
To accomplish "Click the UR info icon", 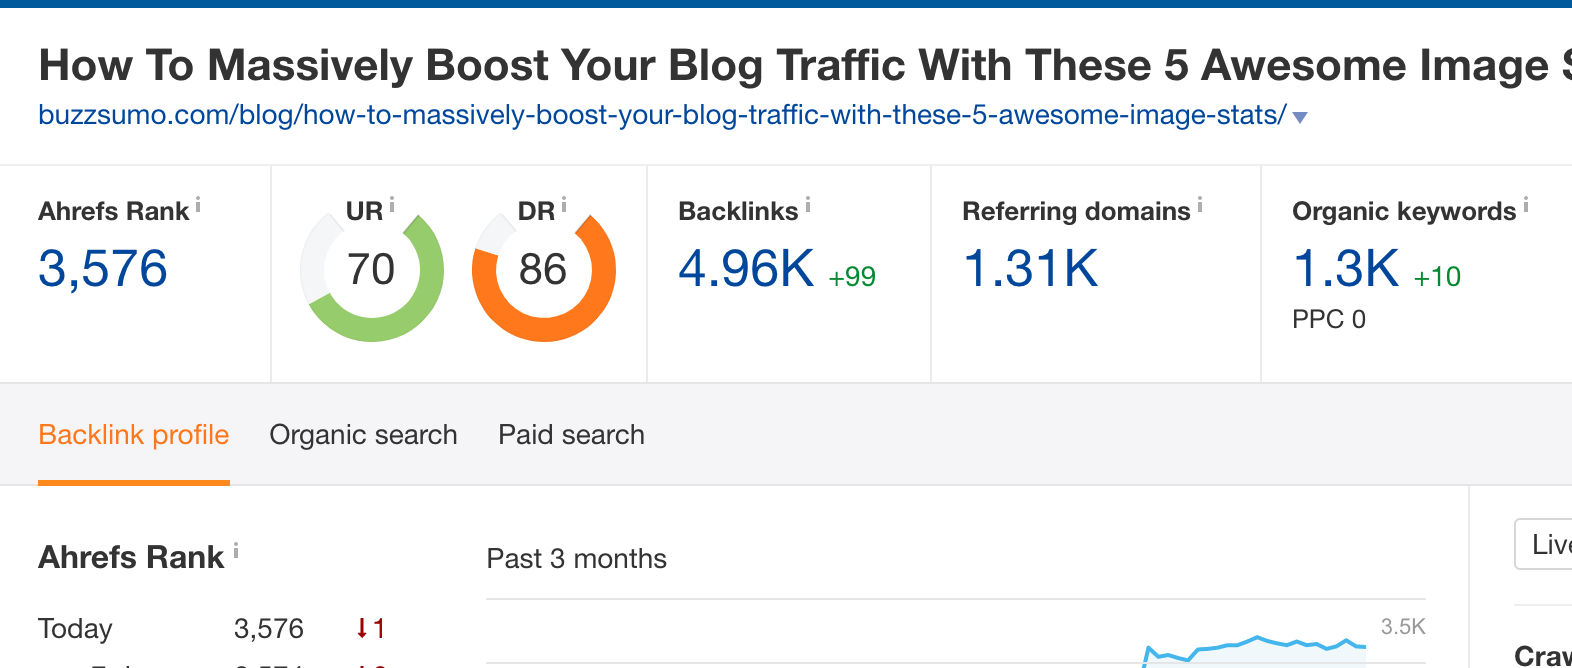I will [392, 205].
